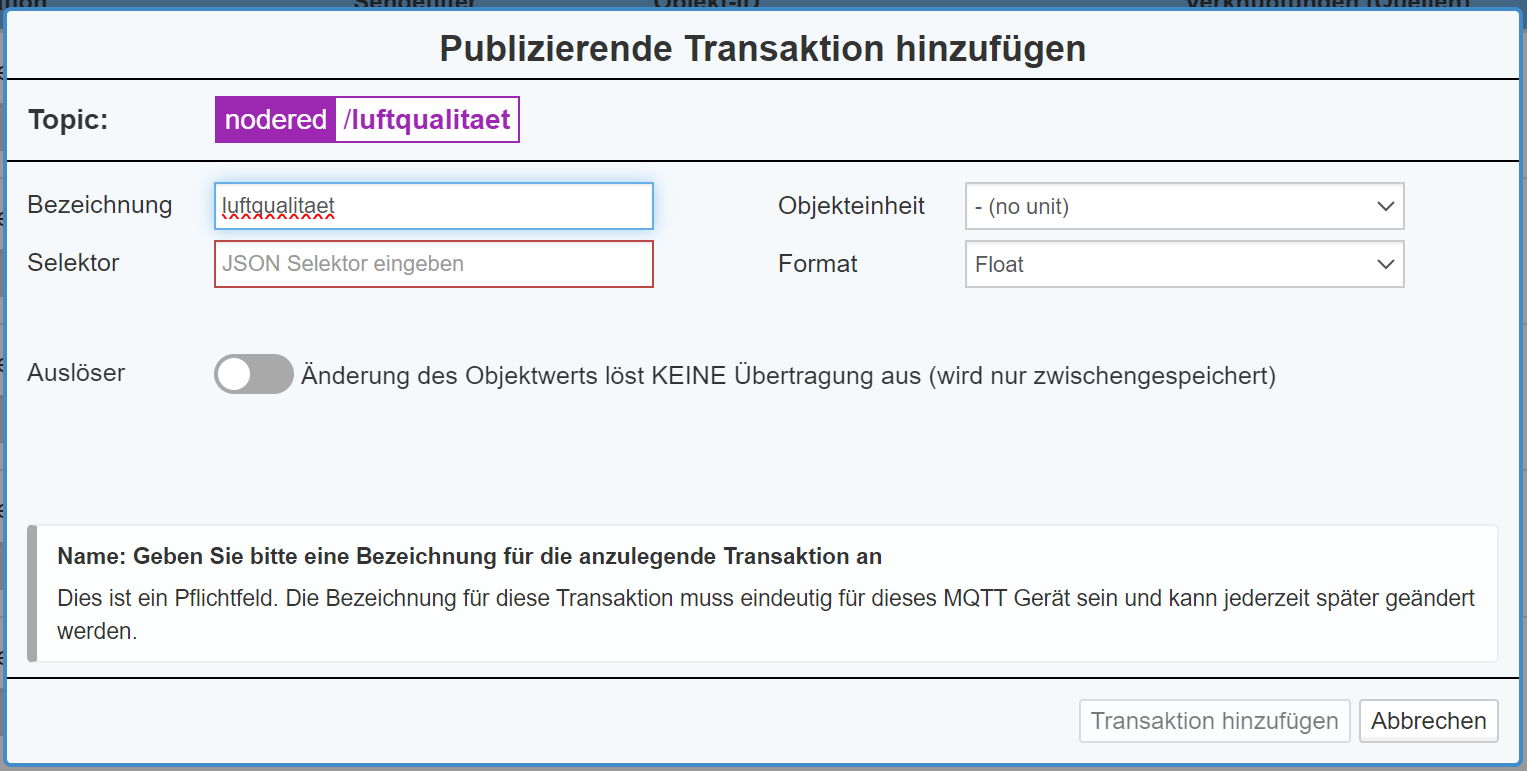Viewport: 1527px width, 771px height.
Task: Click the 'Änderung des Objektwerts' trigger description
Action: 788,376
